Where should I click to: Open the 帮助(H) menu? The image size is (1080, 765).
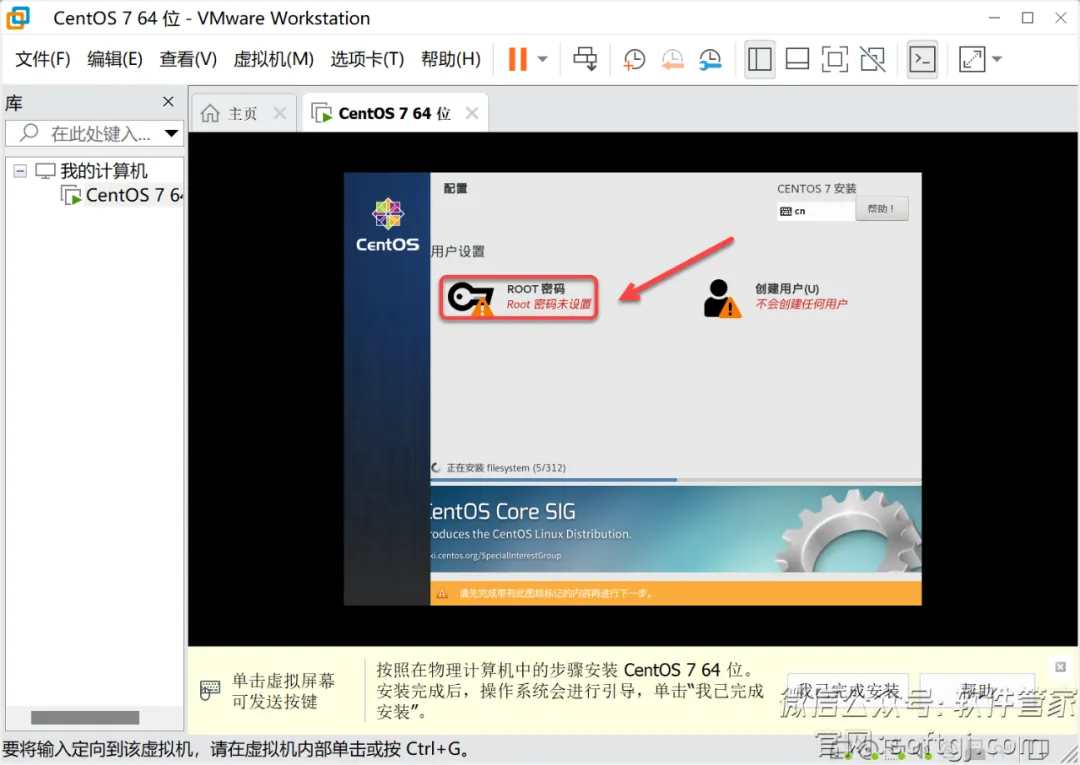(x=450, y=59)
